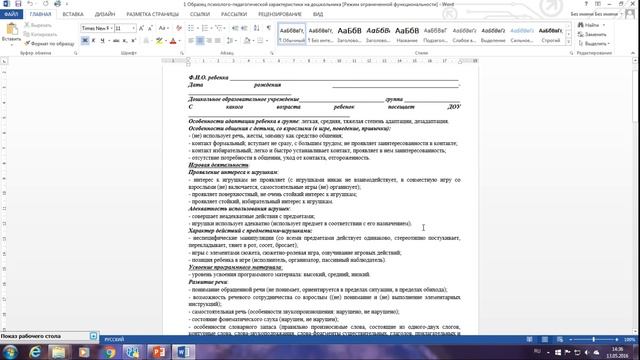Switch to Web Layout view in status bar
Screen dimensions: 640x360
[560, 339]
